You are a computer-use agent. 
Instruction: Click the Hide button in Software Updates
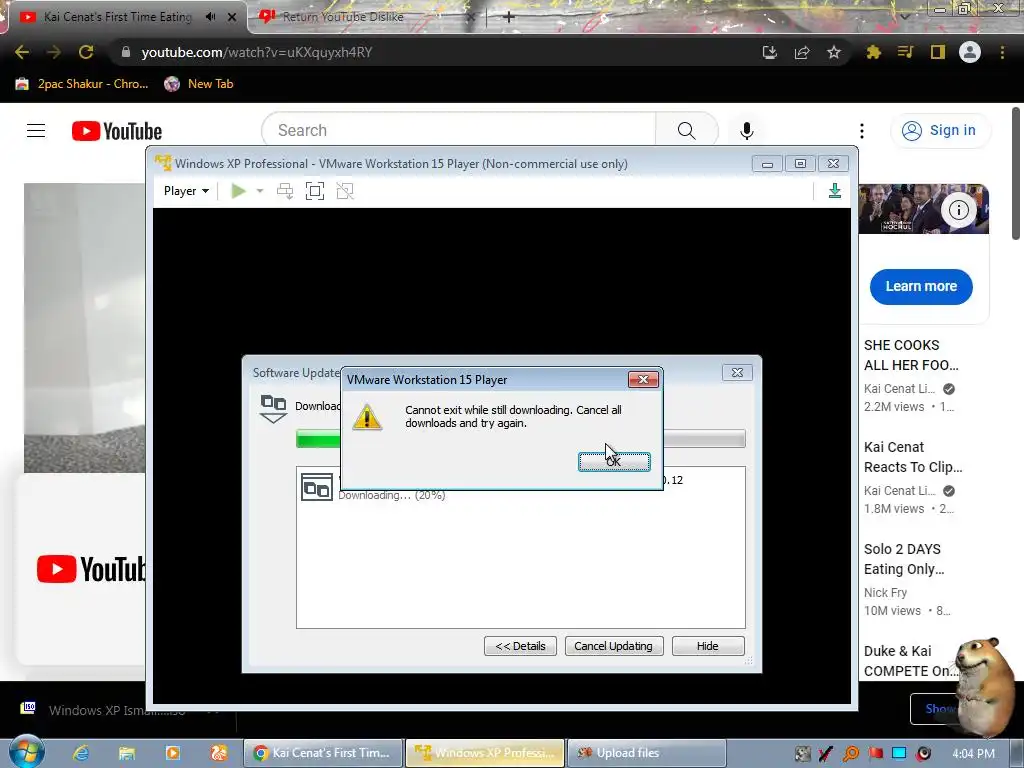[707, 646]
